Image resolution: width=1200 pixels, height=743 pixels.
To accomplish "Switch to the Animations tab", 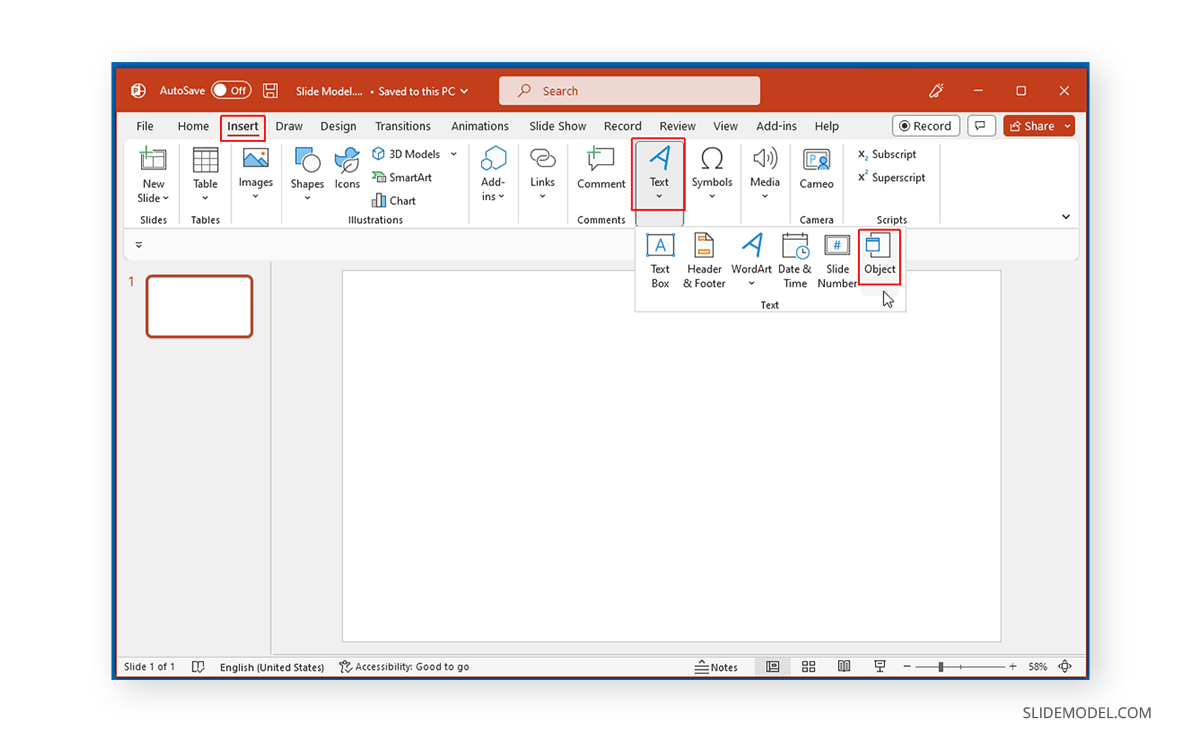I will pyautogui.click(x=480, y=126).
